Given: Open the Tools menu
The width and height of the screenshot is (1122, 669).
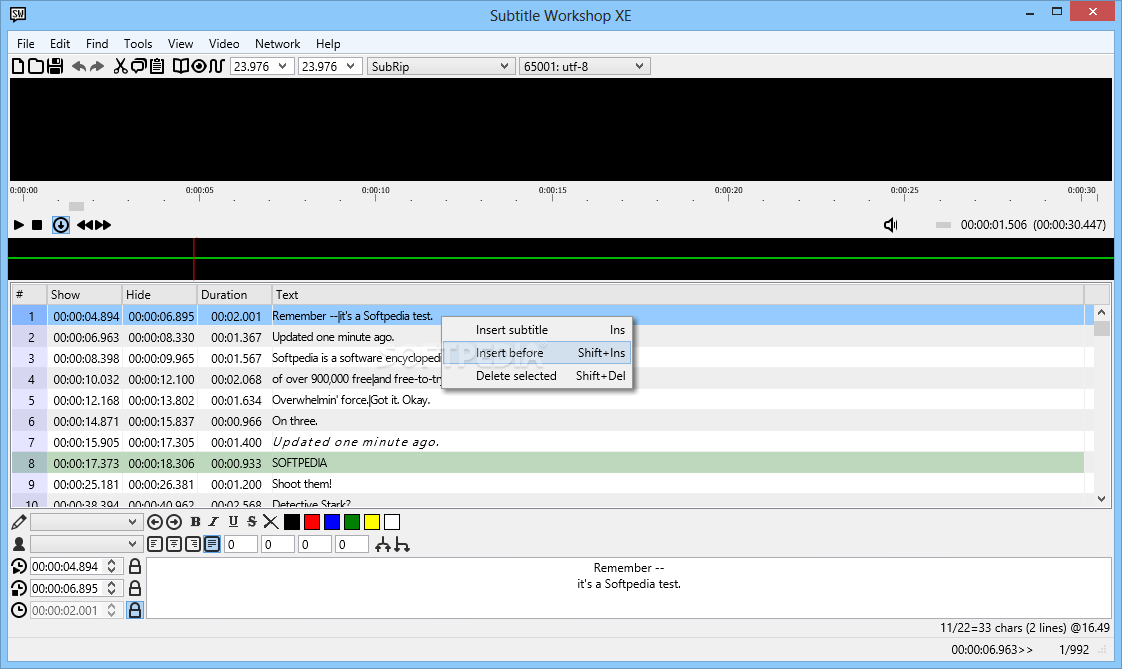Looking at the screenshot, I should click(138, 44).
